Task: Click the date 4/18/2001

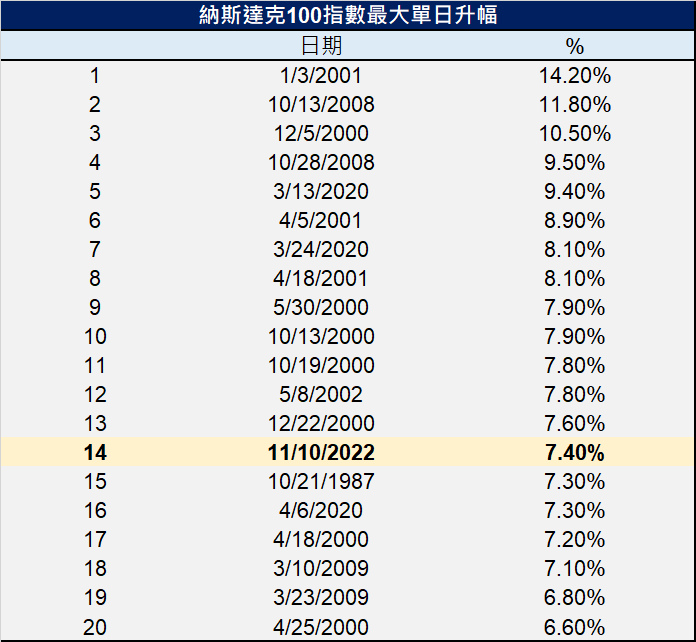Action: (320, 278)
